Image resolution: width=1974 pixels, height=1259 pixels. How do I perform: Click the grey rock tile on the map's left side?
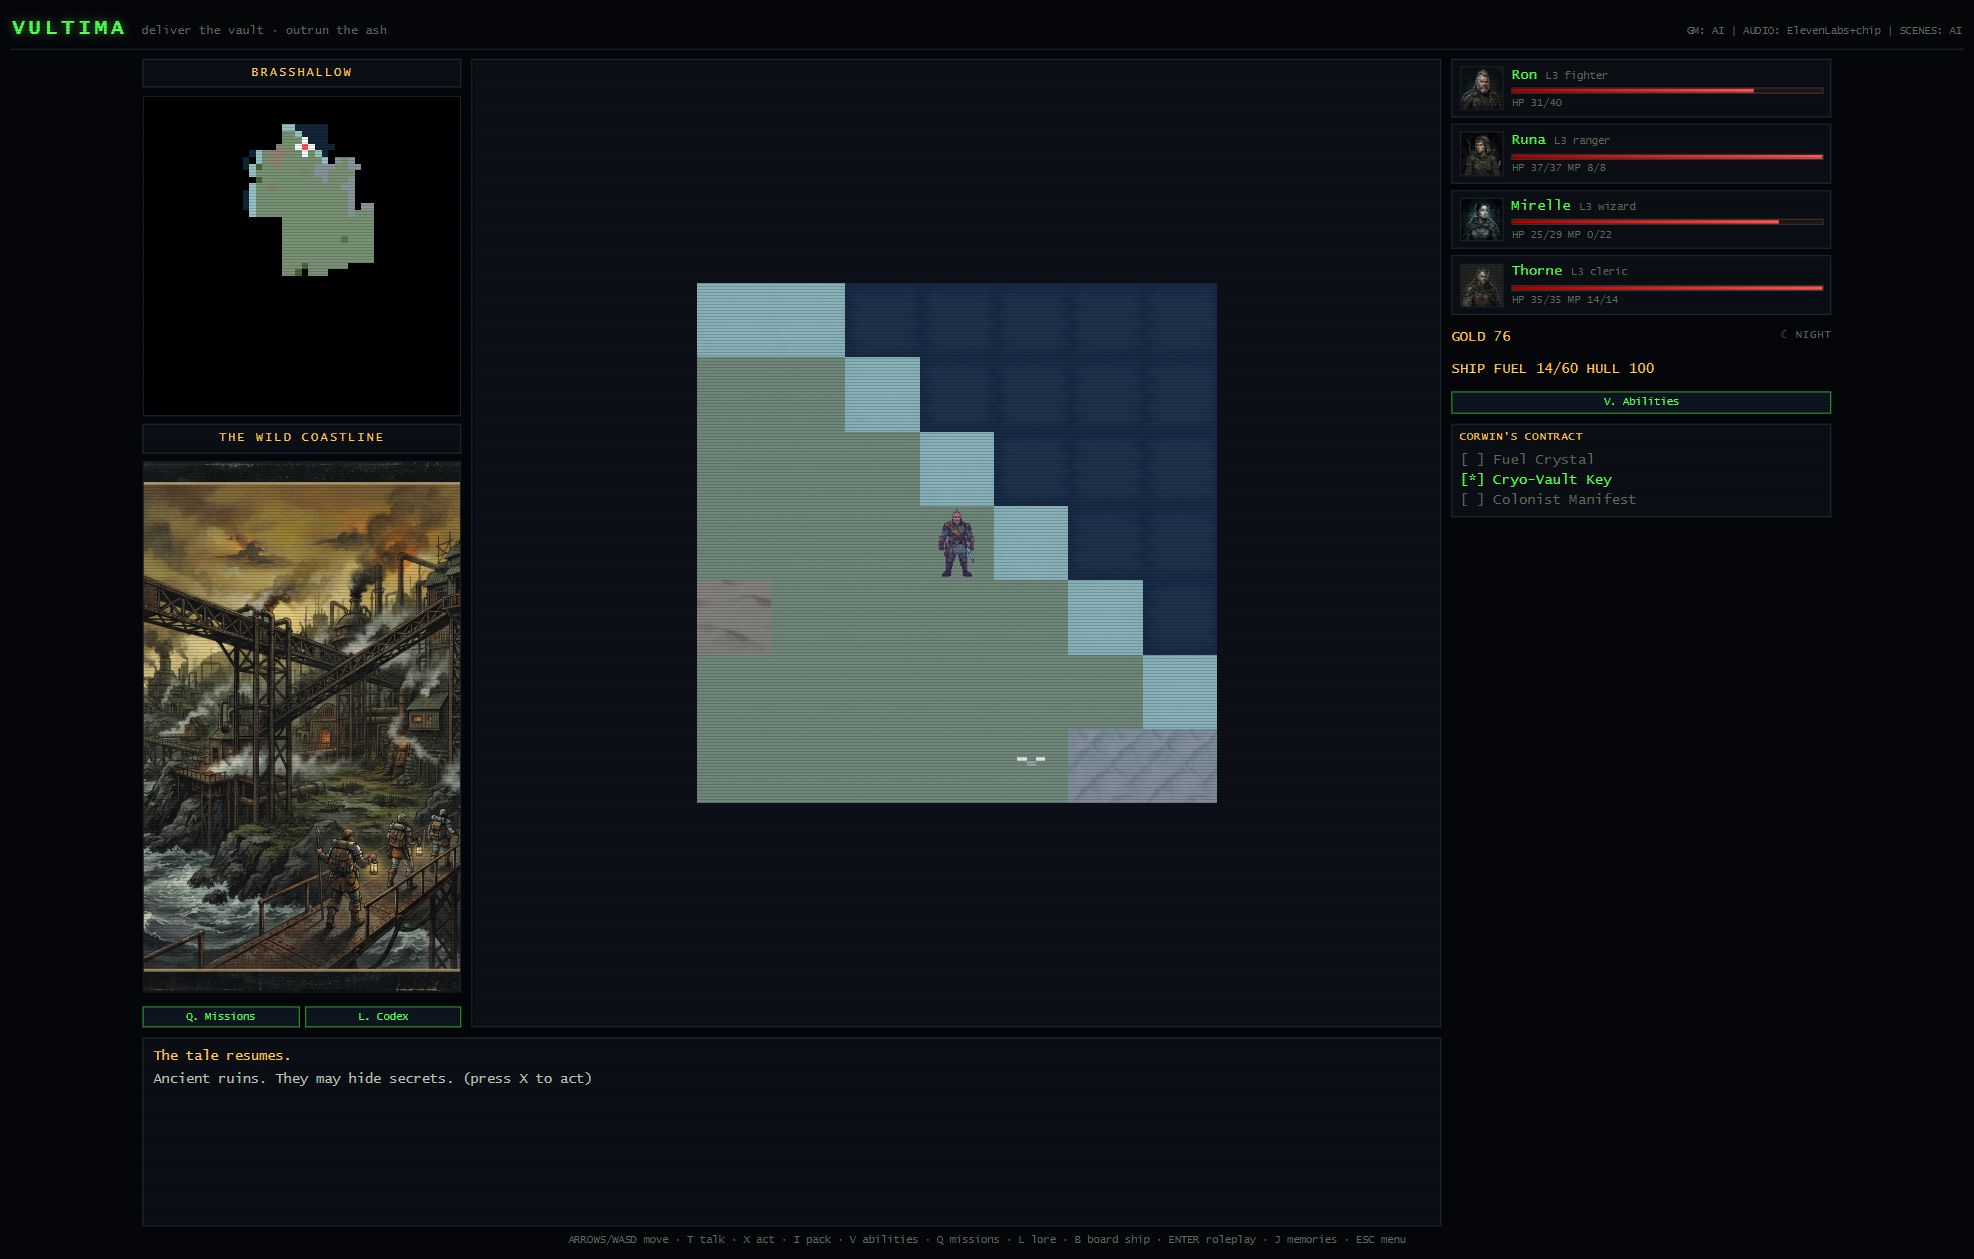pyautogui.click(x=734, y=617)
